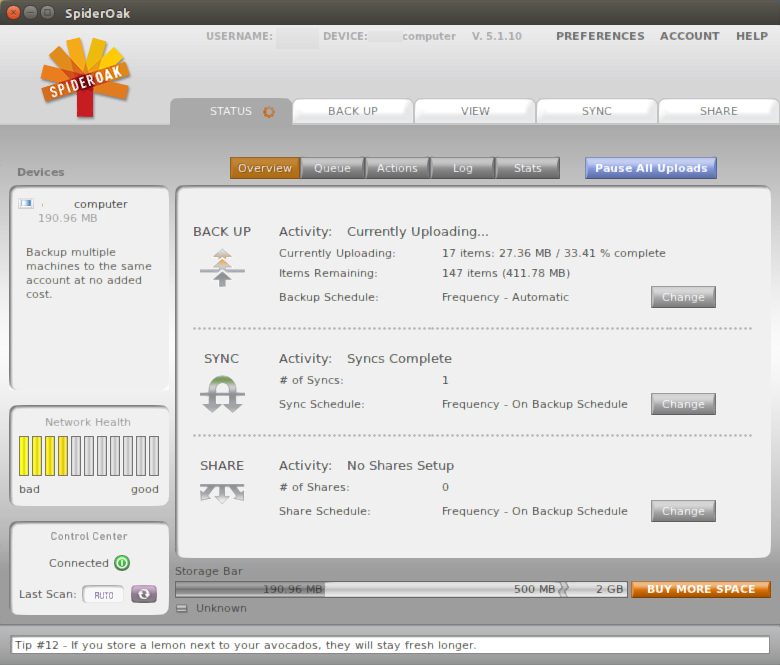Pause all uploads

coord(651,168)
